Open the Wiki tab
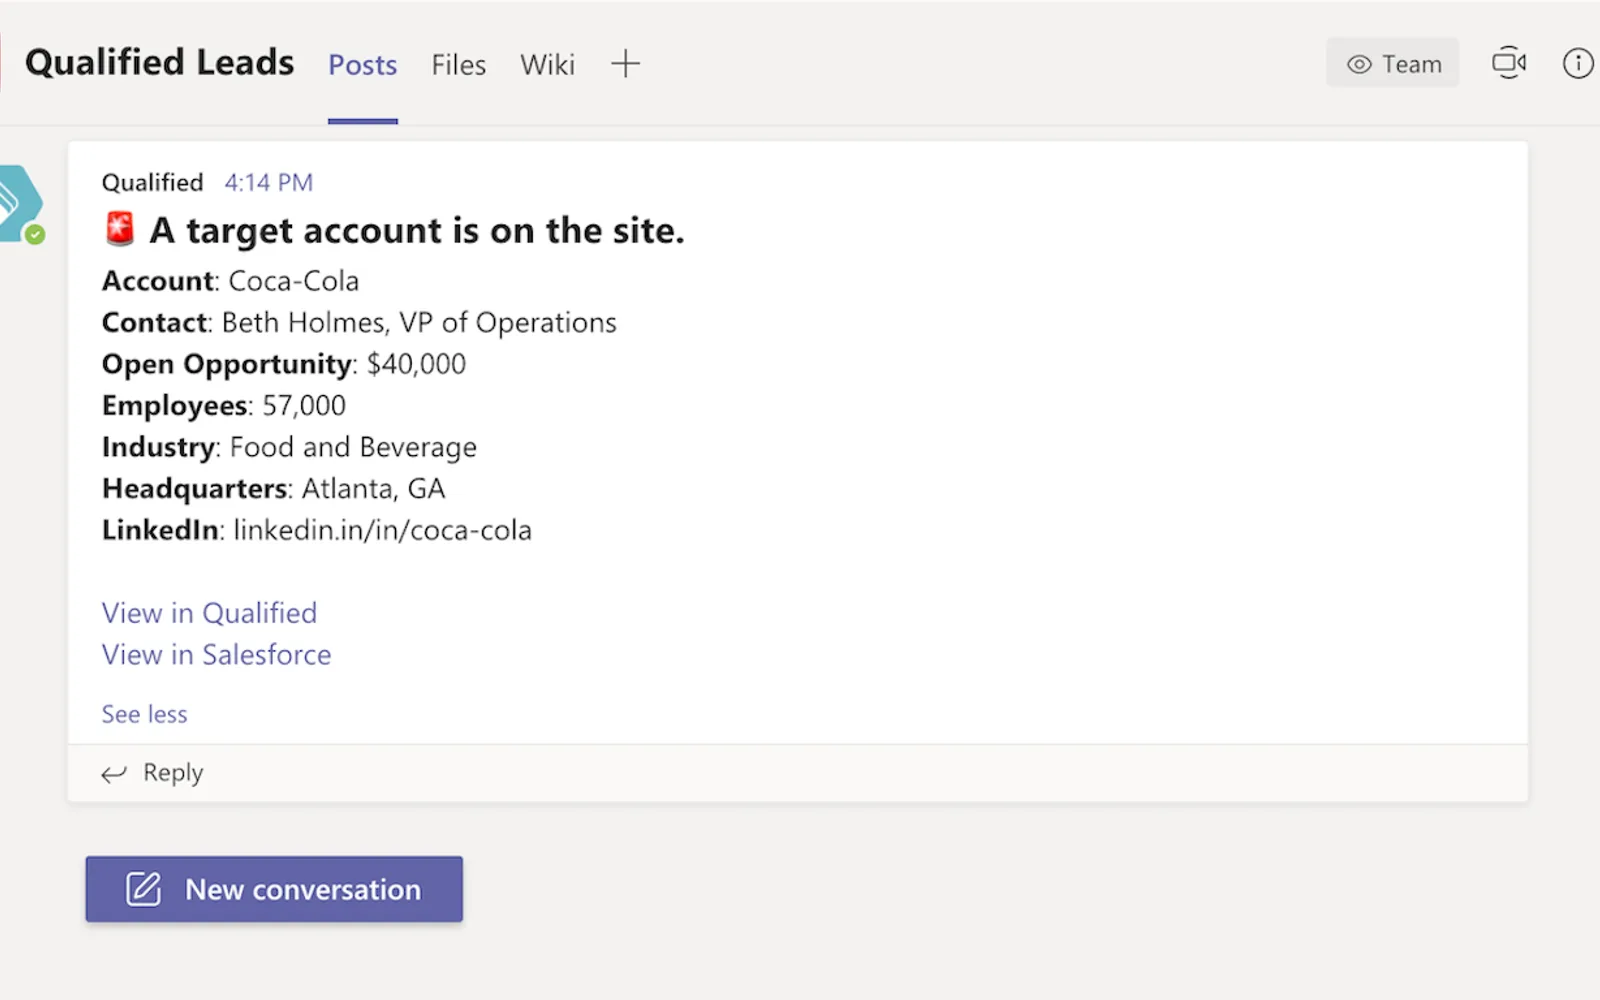Image resolution: width=1600 pixels, height=1000 pixels. pos(547,65)
